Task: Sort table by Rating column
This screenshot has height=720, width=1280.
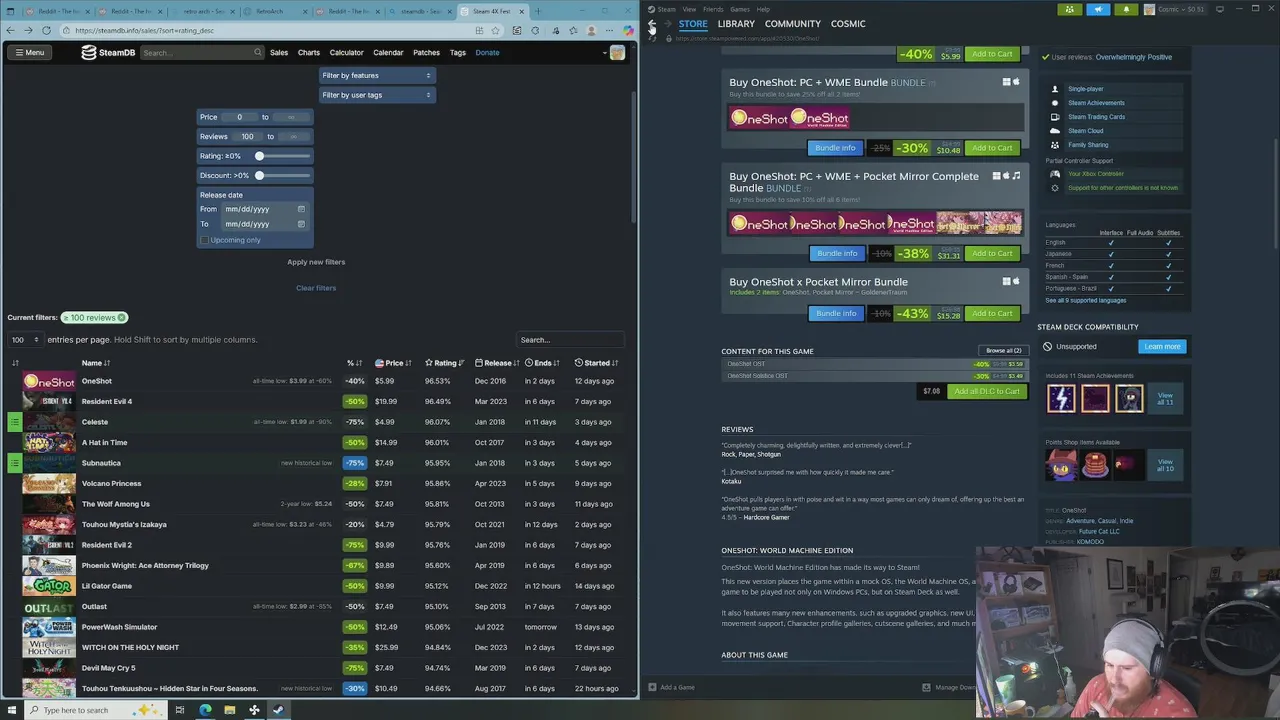Action: pyautogui.click(x=445, y=363)
